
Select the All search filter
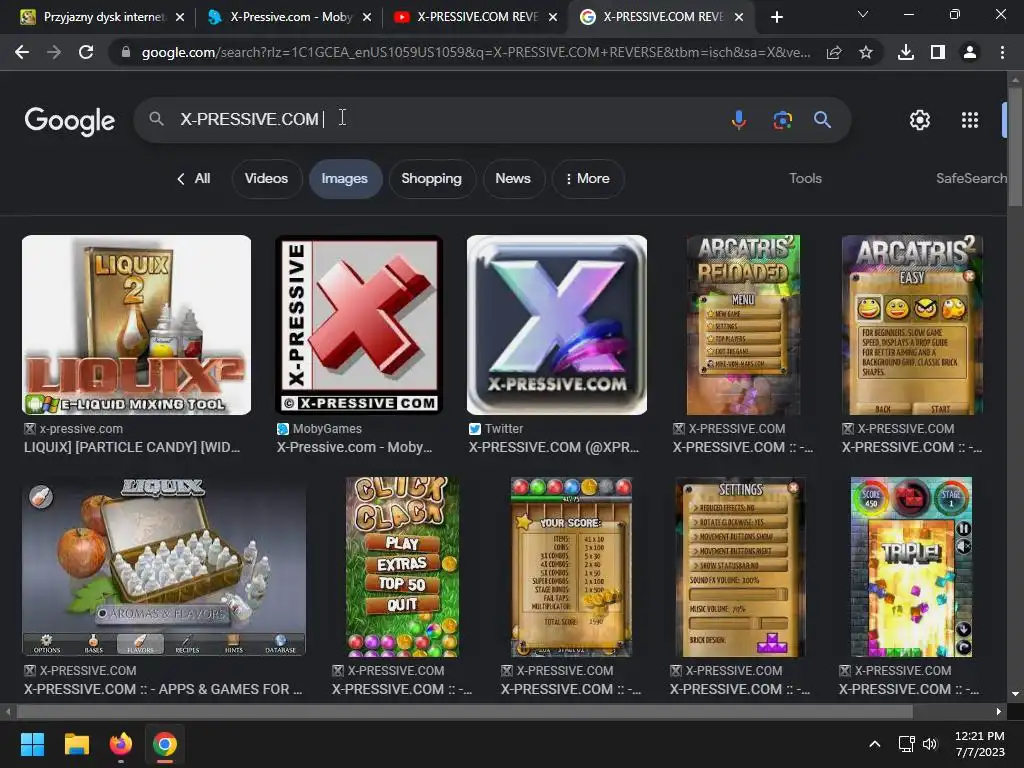pyautogui.click(x=194, y=178)
